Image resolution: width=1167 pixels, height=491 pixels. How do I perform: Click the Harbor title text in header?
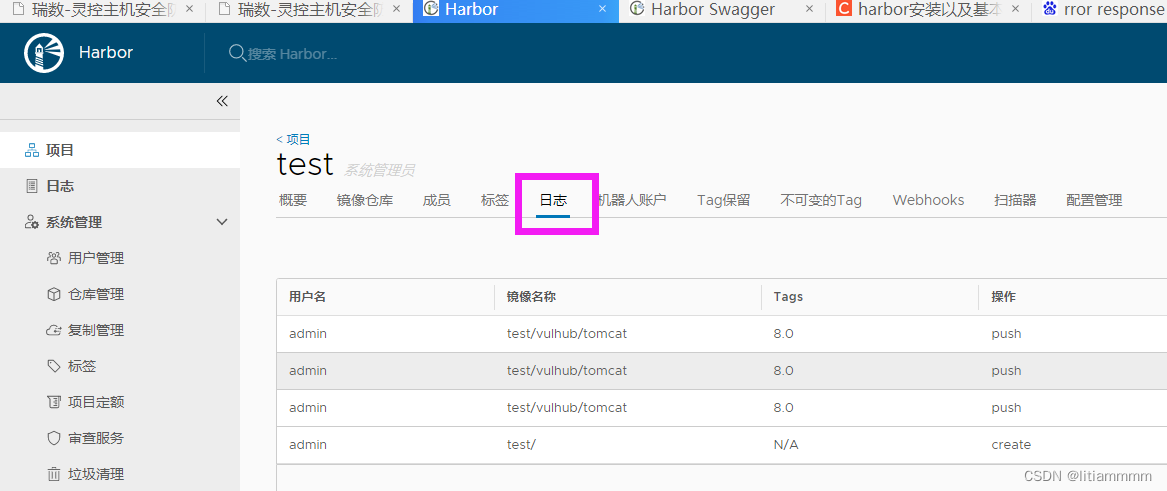click(106, 53)
